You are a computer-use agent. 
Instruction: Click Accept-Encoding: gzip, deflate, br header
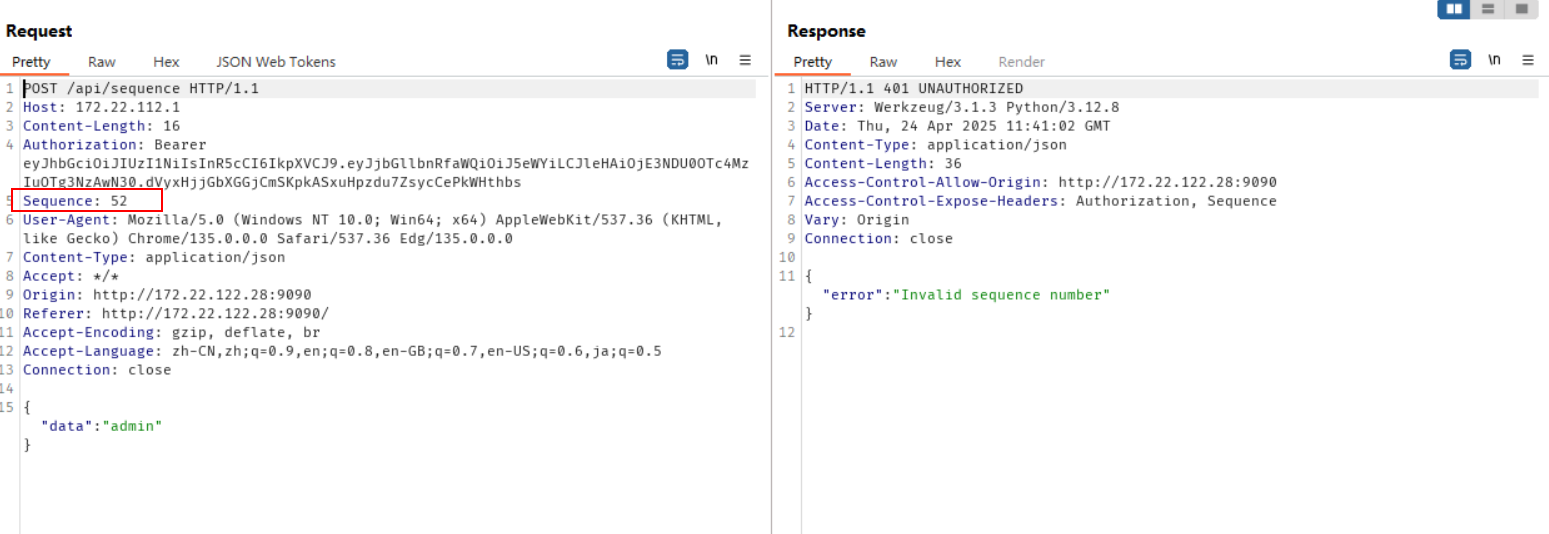click(x=171, y=332)
